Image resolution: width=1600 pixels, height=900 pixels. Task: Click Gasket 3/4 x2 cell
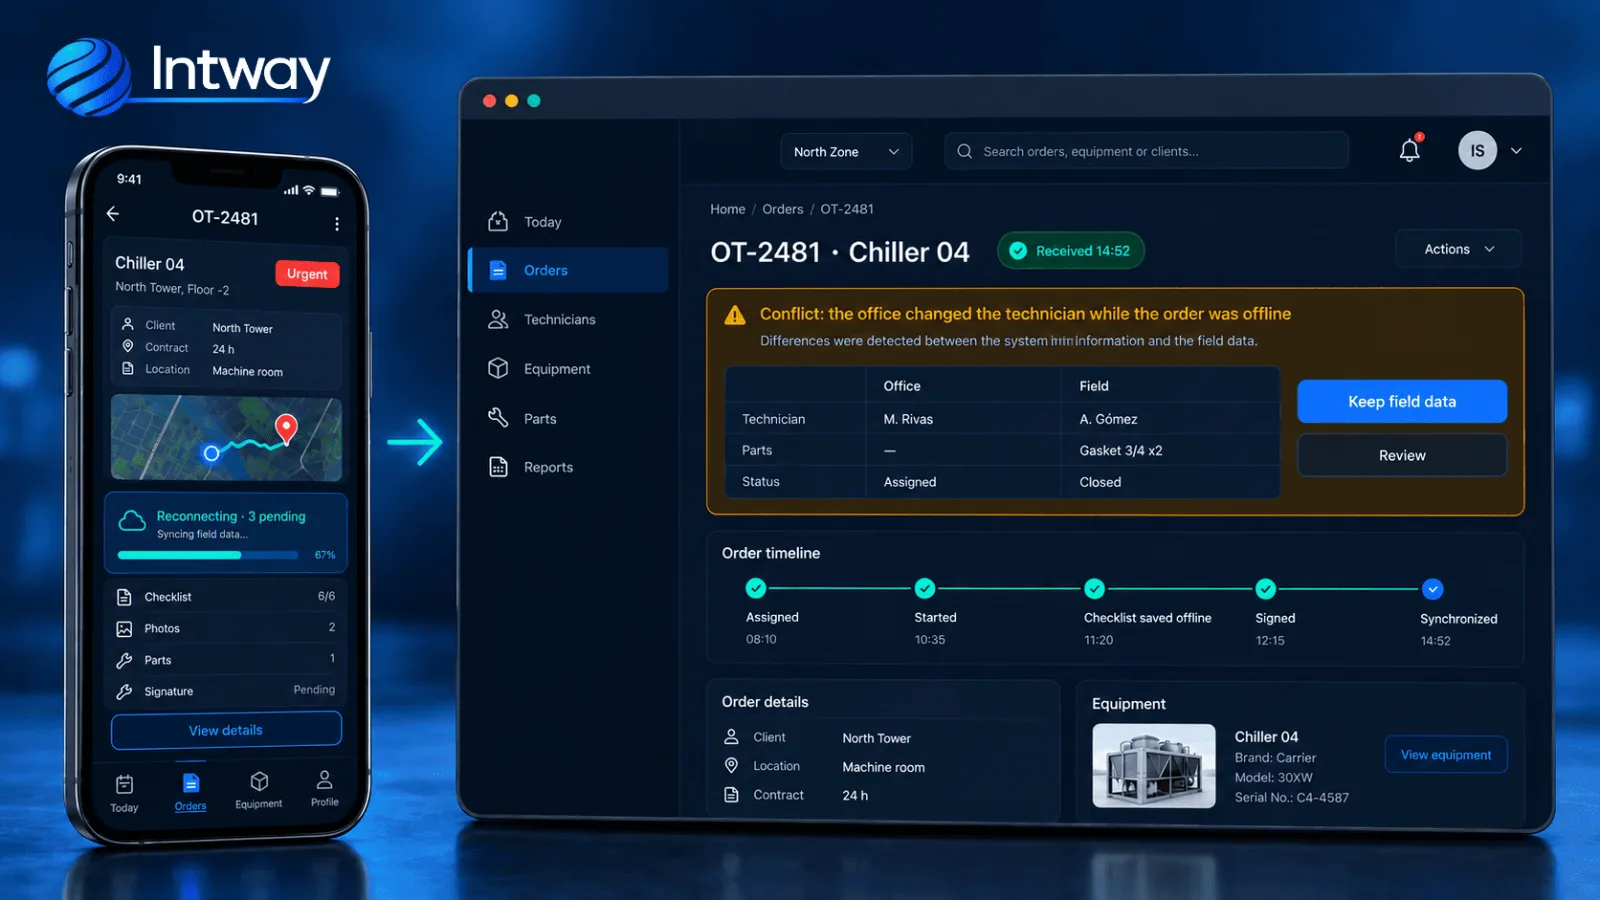coord(1121,450)
